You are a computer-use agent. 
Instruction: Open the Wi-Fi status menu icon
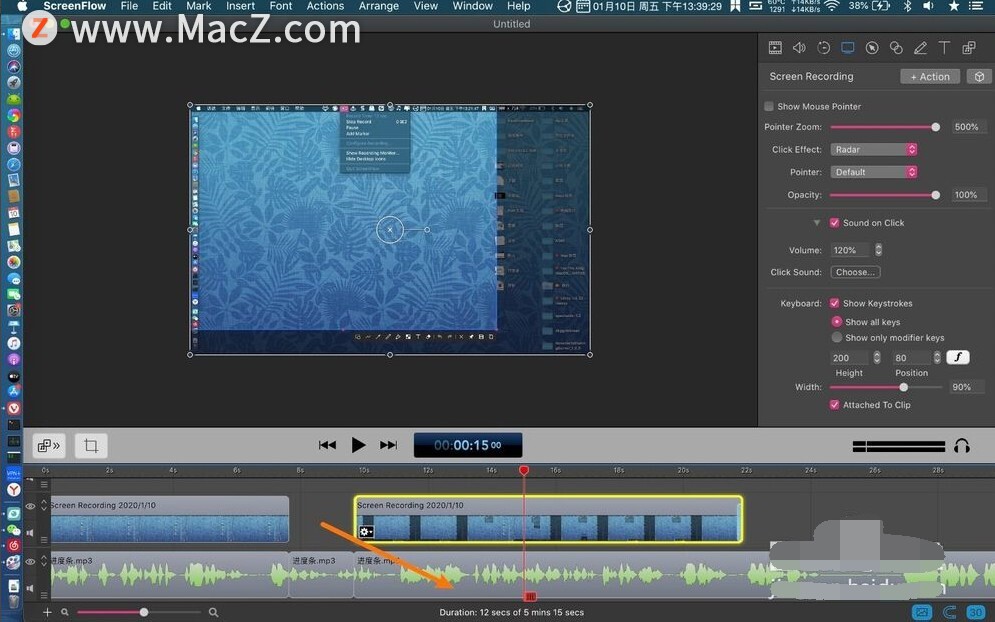832,6
